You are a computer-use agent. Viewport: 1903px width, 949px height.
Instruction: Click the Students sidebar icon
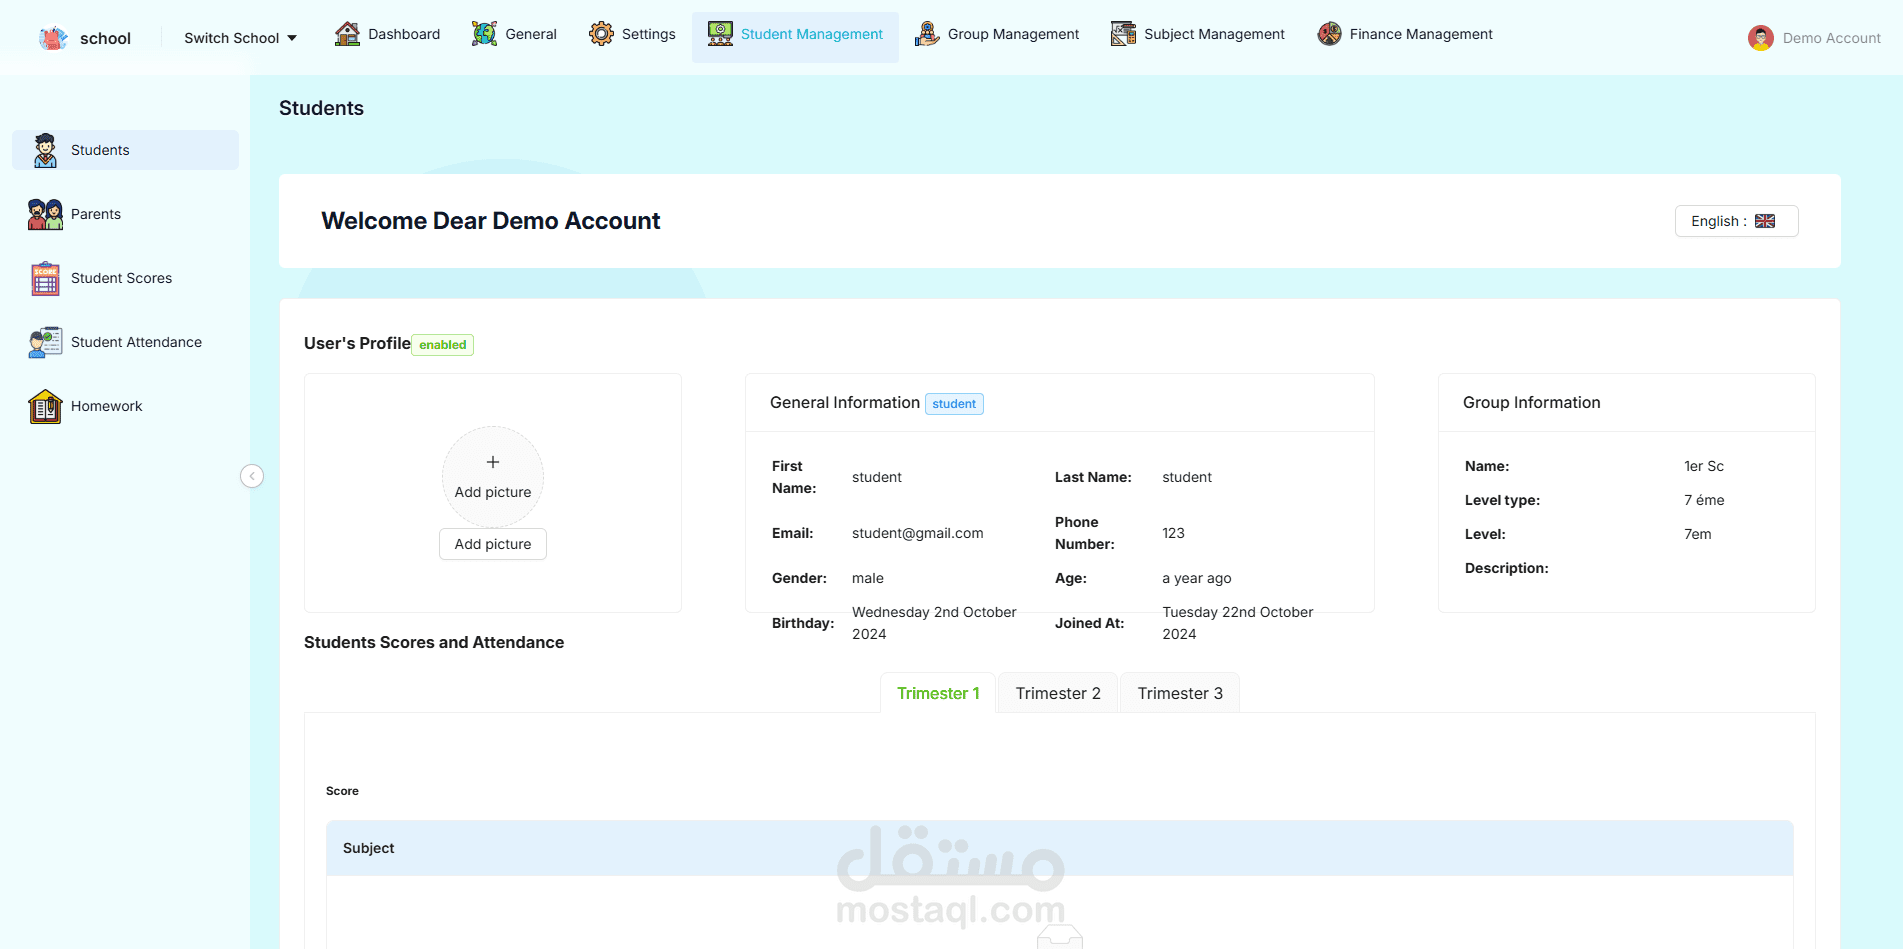click(45, 150)
